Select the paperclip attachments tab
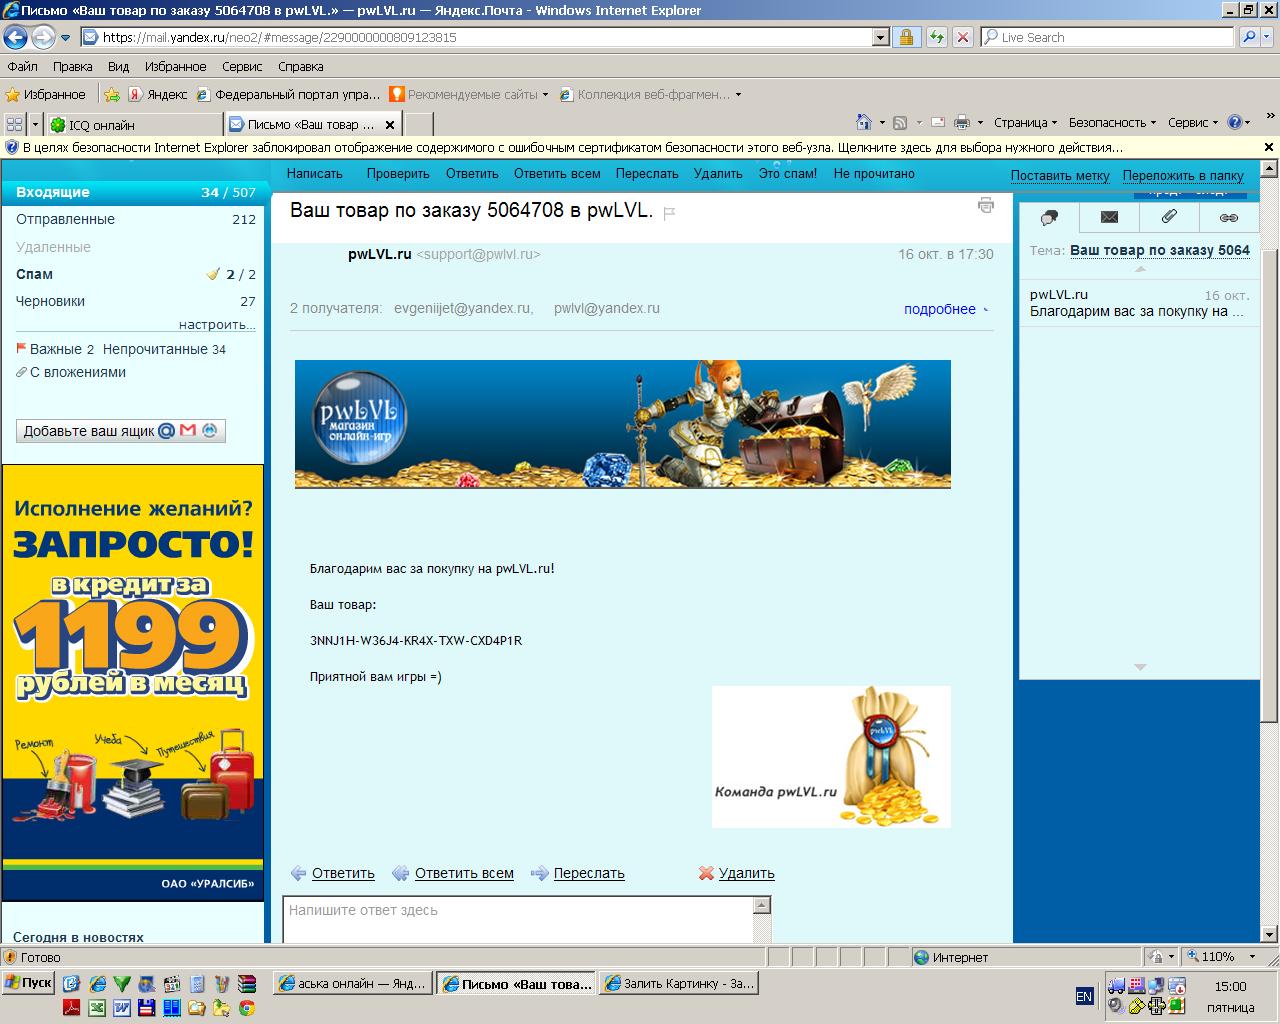The image size is (1280, 1024). pyautogui.click(x=1169, y=217)
